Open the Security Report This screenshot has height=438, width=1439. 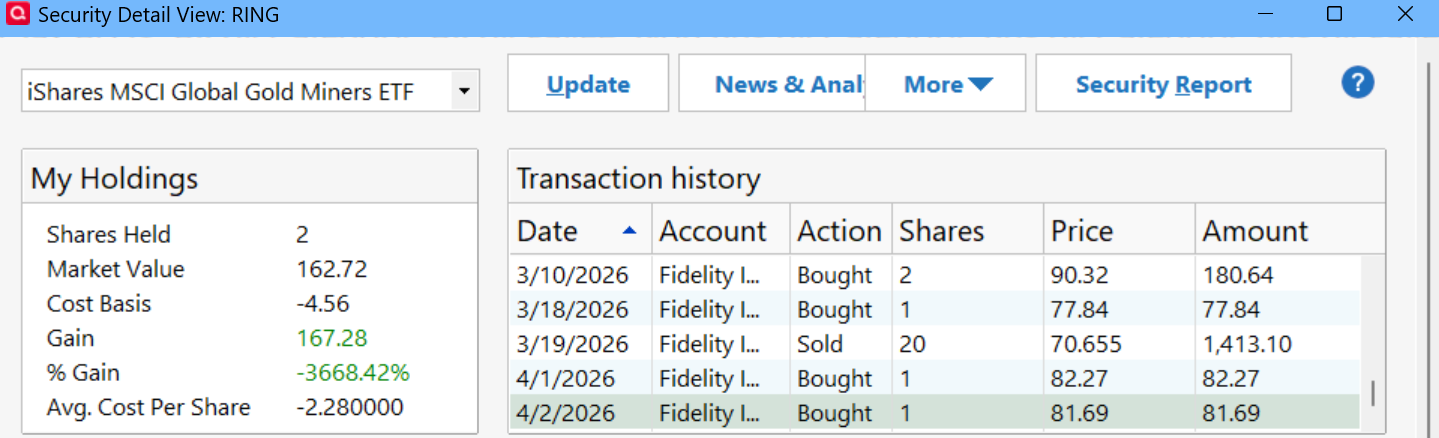pyautogui.click(x=1163, y=84)
